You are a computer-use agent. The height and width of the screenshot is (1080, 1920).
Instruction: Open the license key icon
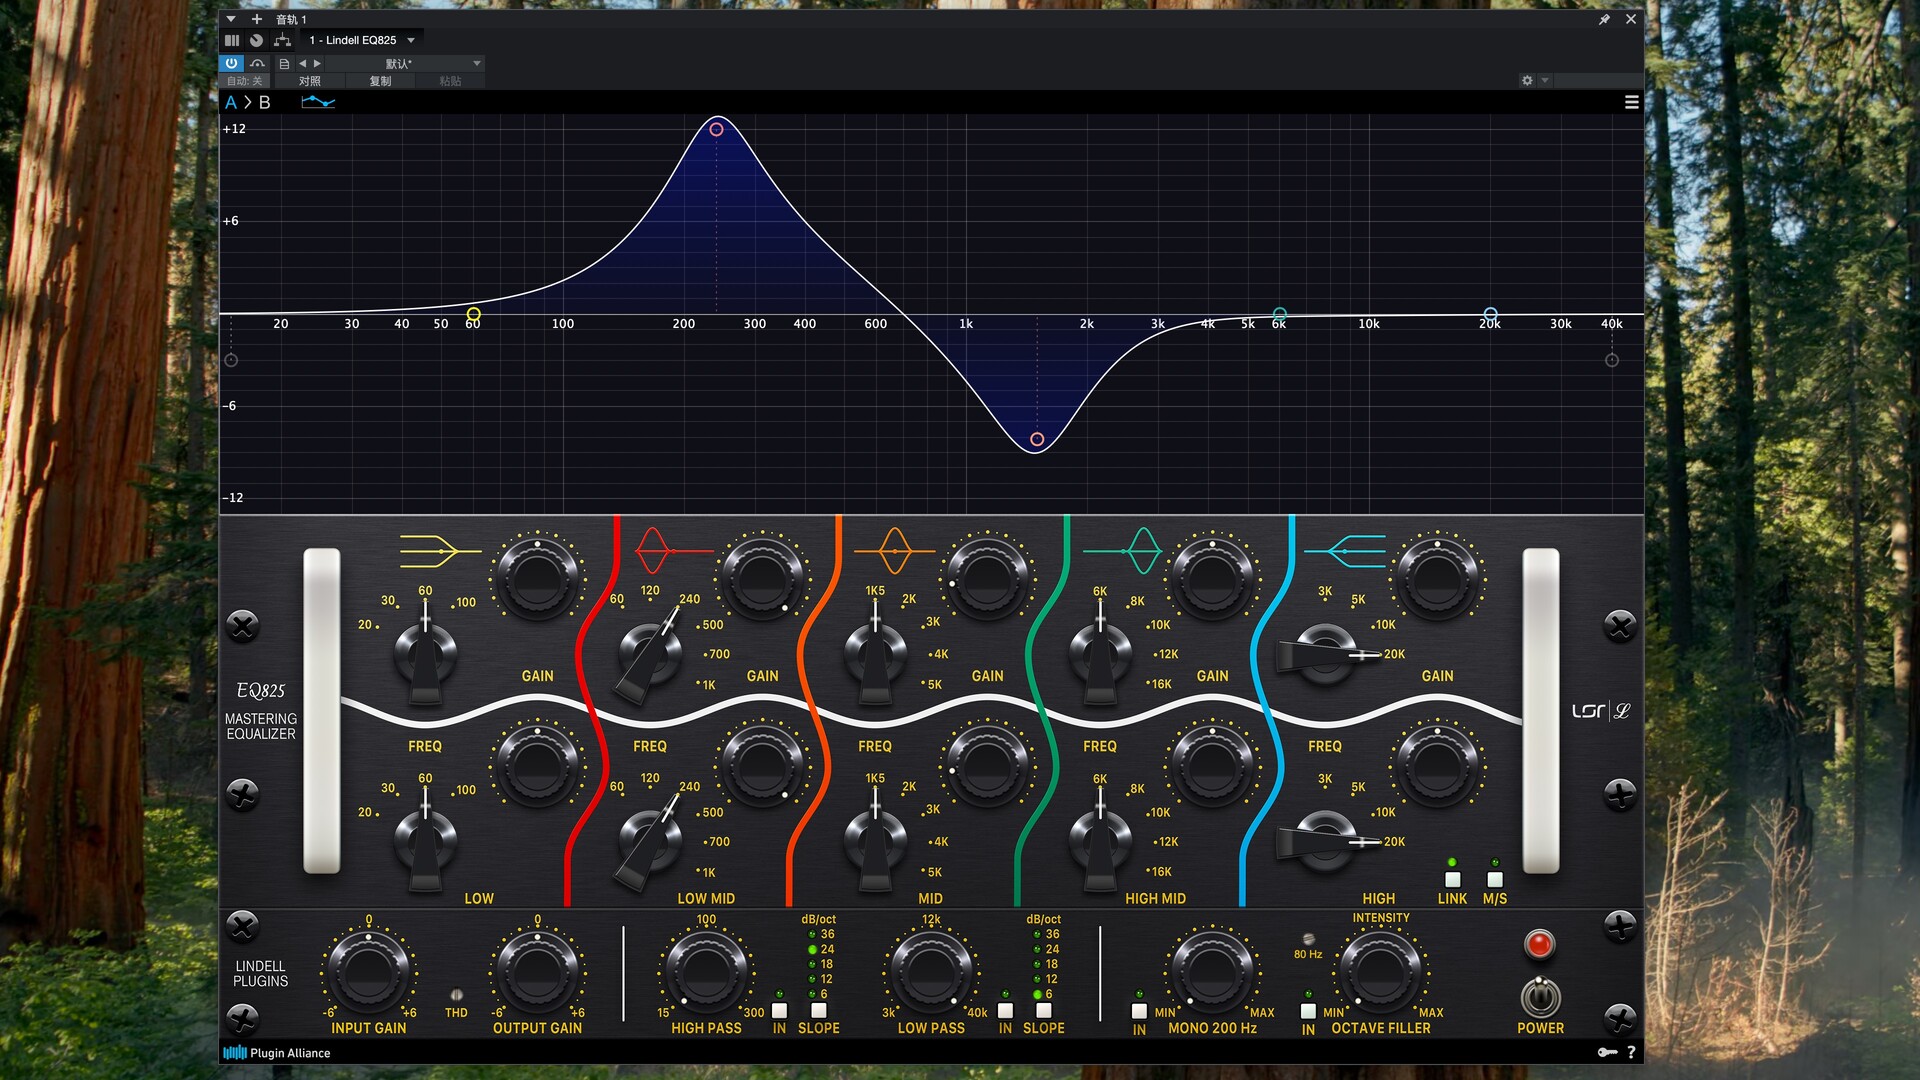[x=1607, y=1052]
